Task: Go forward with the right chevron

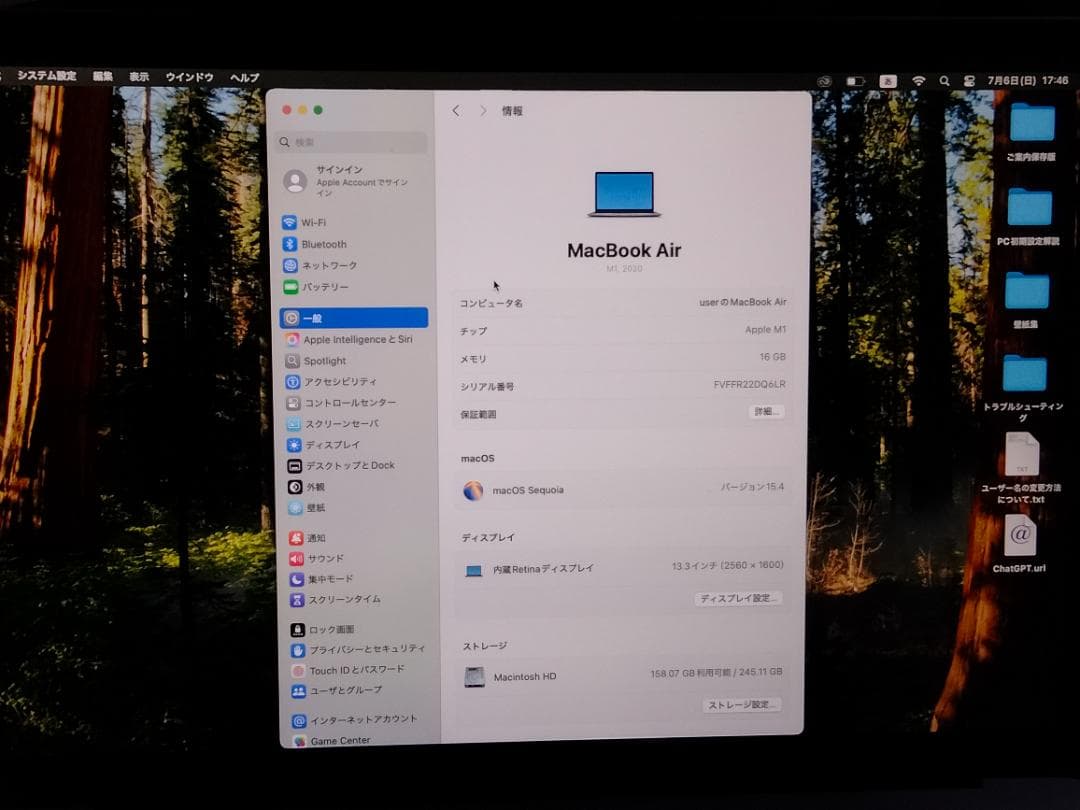Action: coord(483,110)
